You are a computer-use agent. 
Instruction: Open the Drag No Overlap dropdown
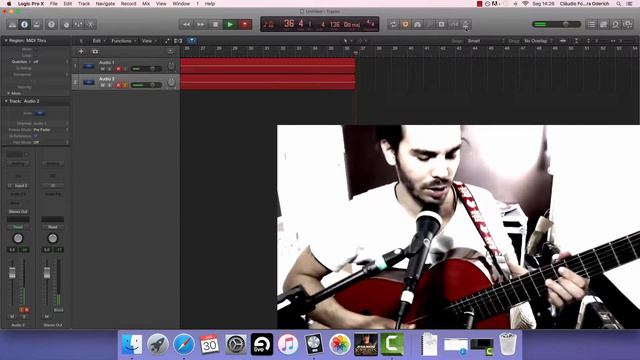(538, 41)
